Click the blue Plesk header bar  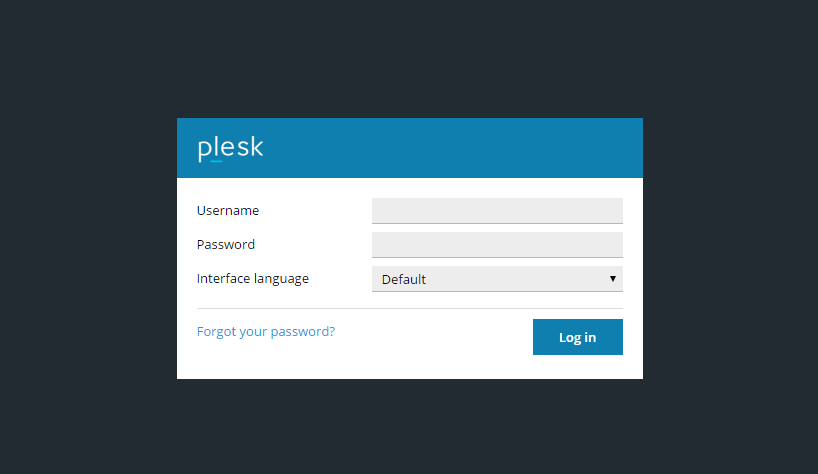point(450,148)
